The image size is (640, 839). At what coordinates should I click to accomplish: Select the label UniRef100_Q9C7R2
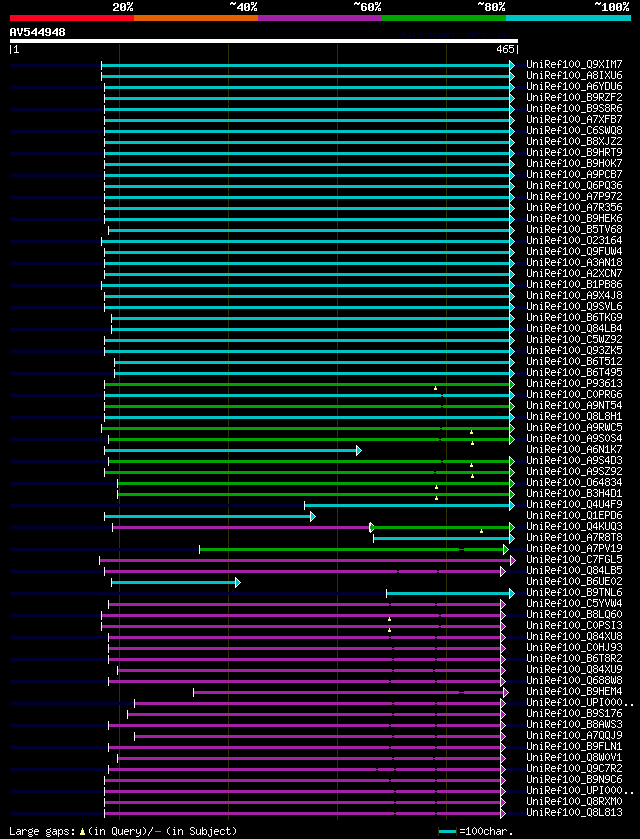tap(574, 767)
